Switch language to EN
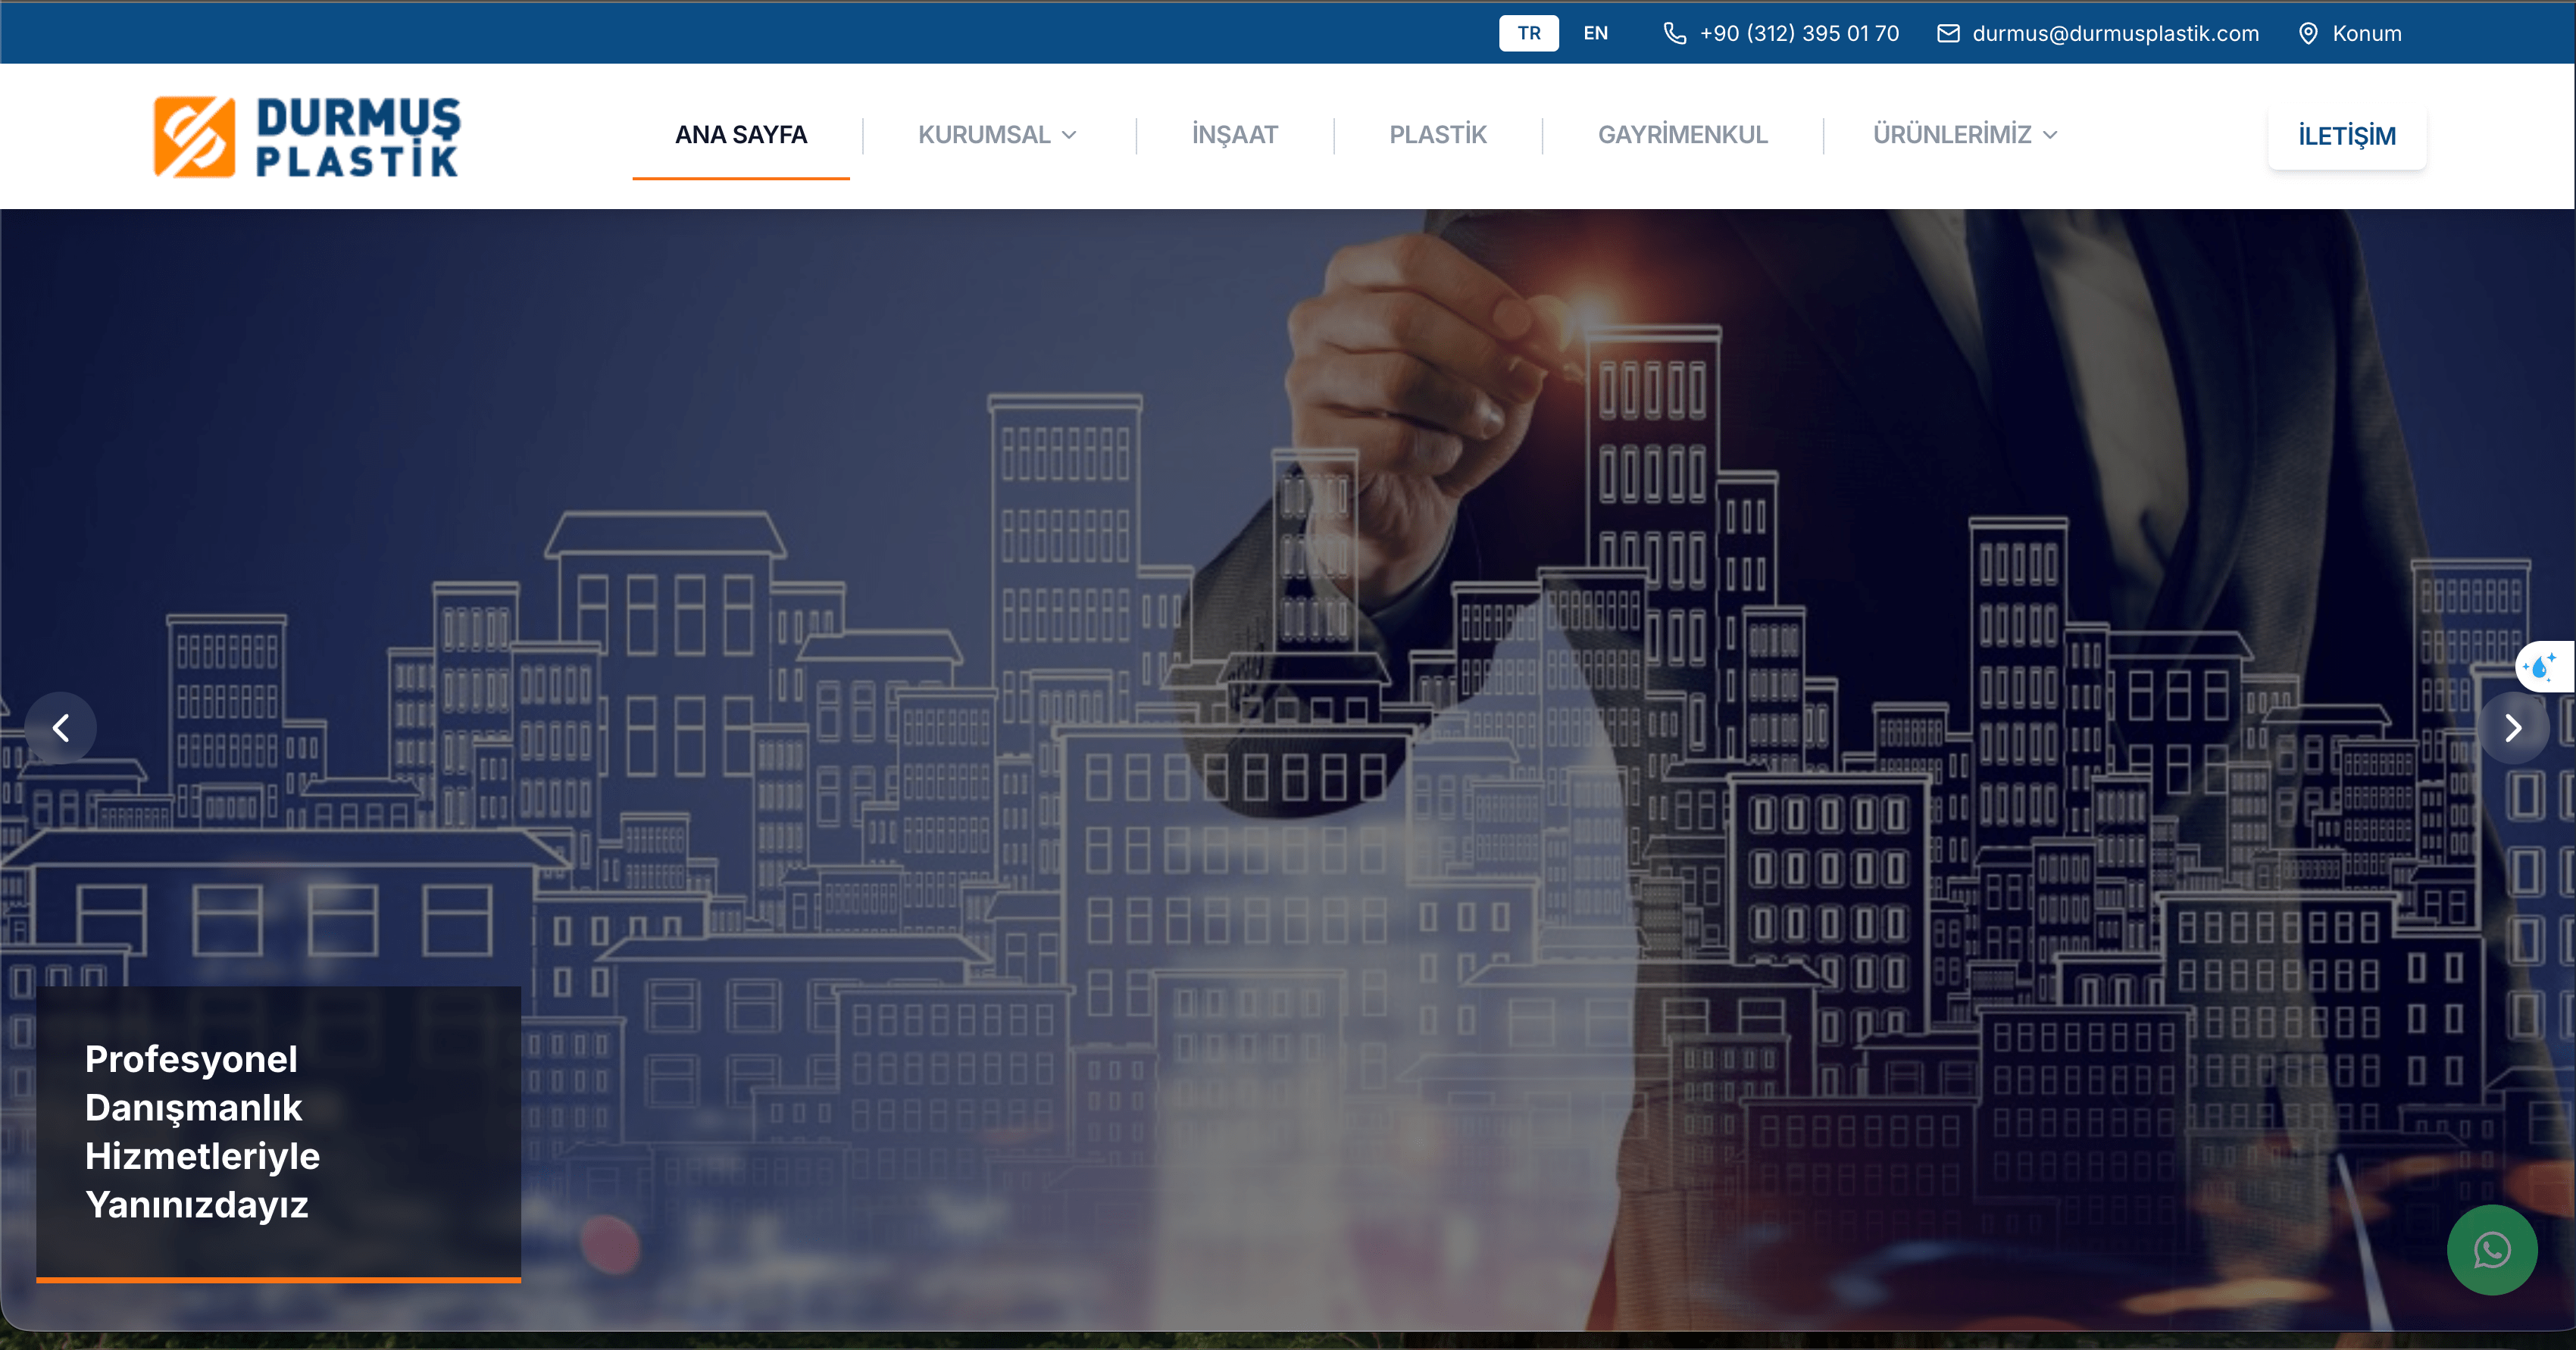The width and height of the screenshot is (2576, 1350). [1595, 33]
